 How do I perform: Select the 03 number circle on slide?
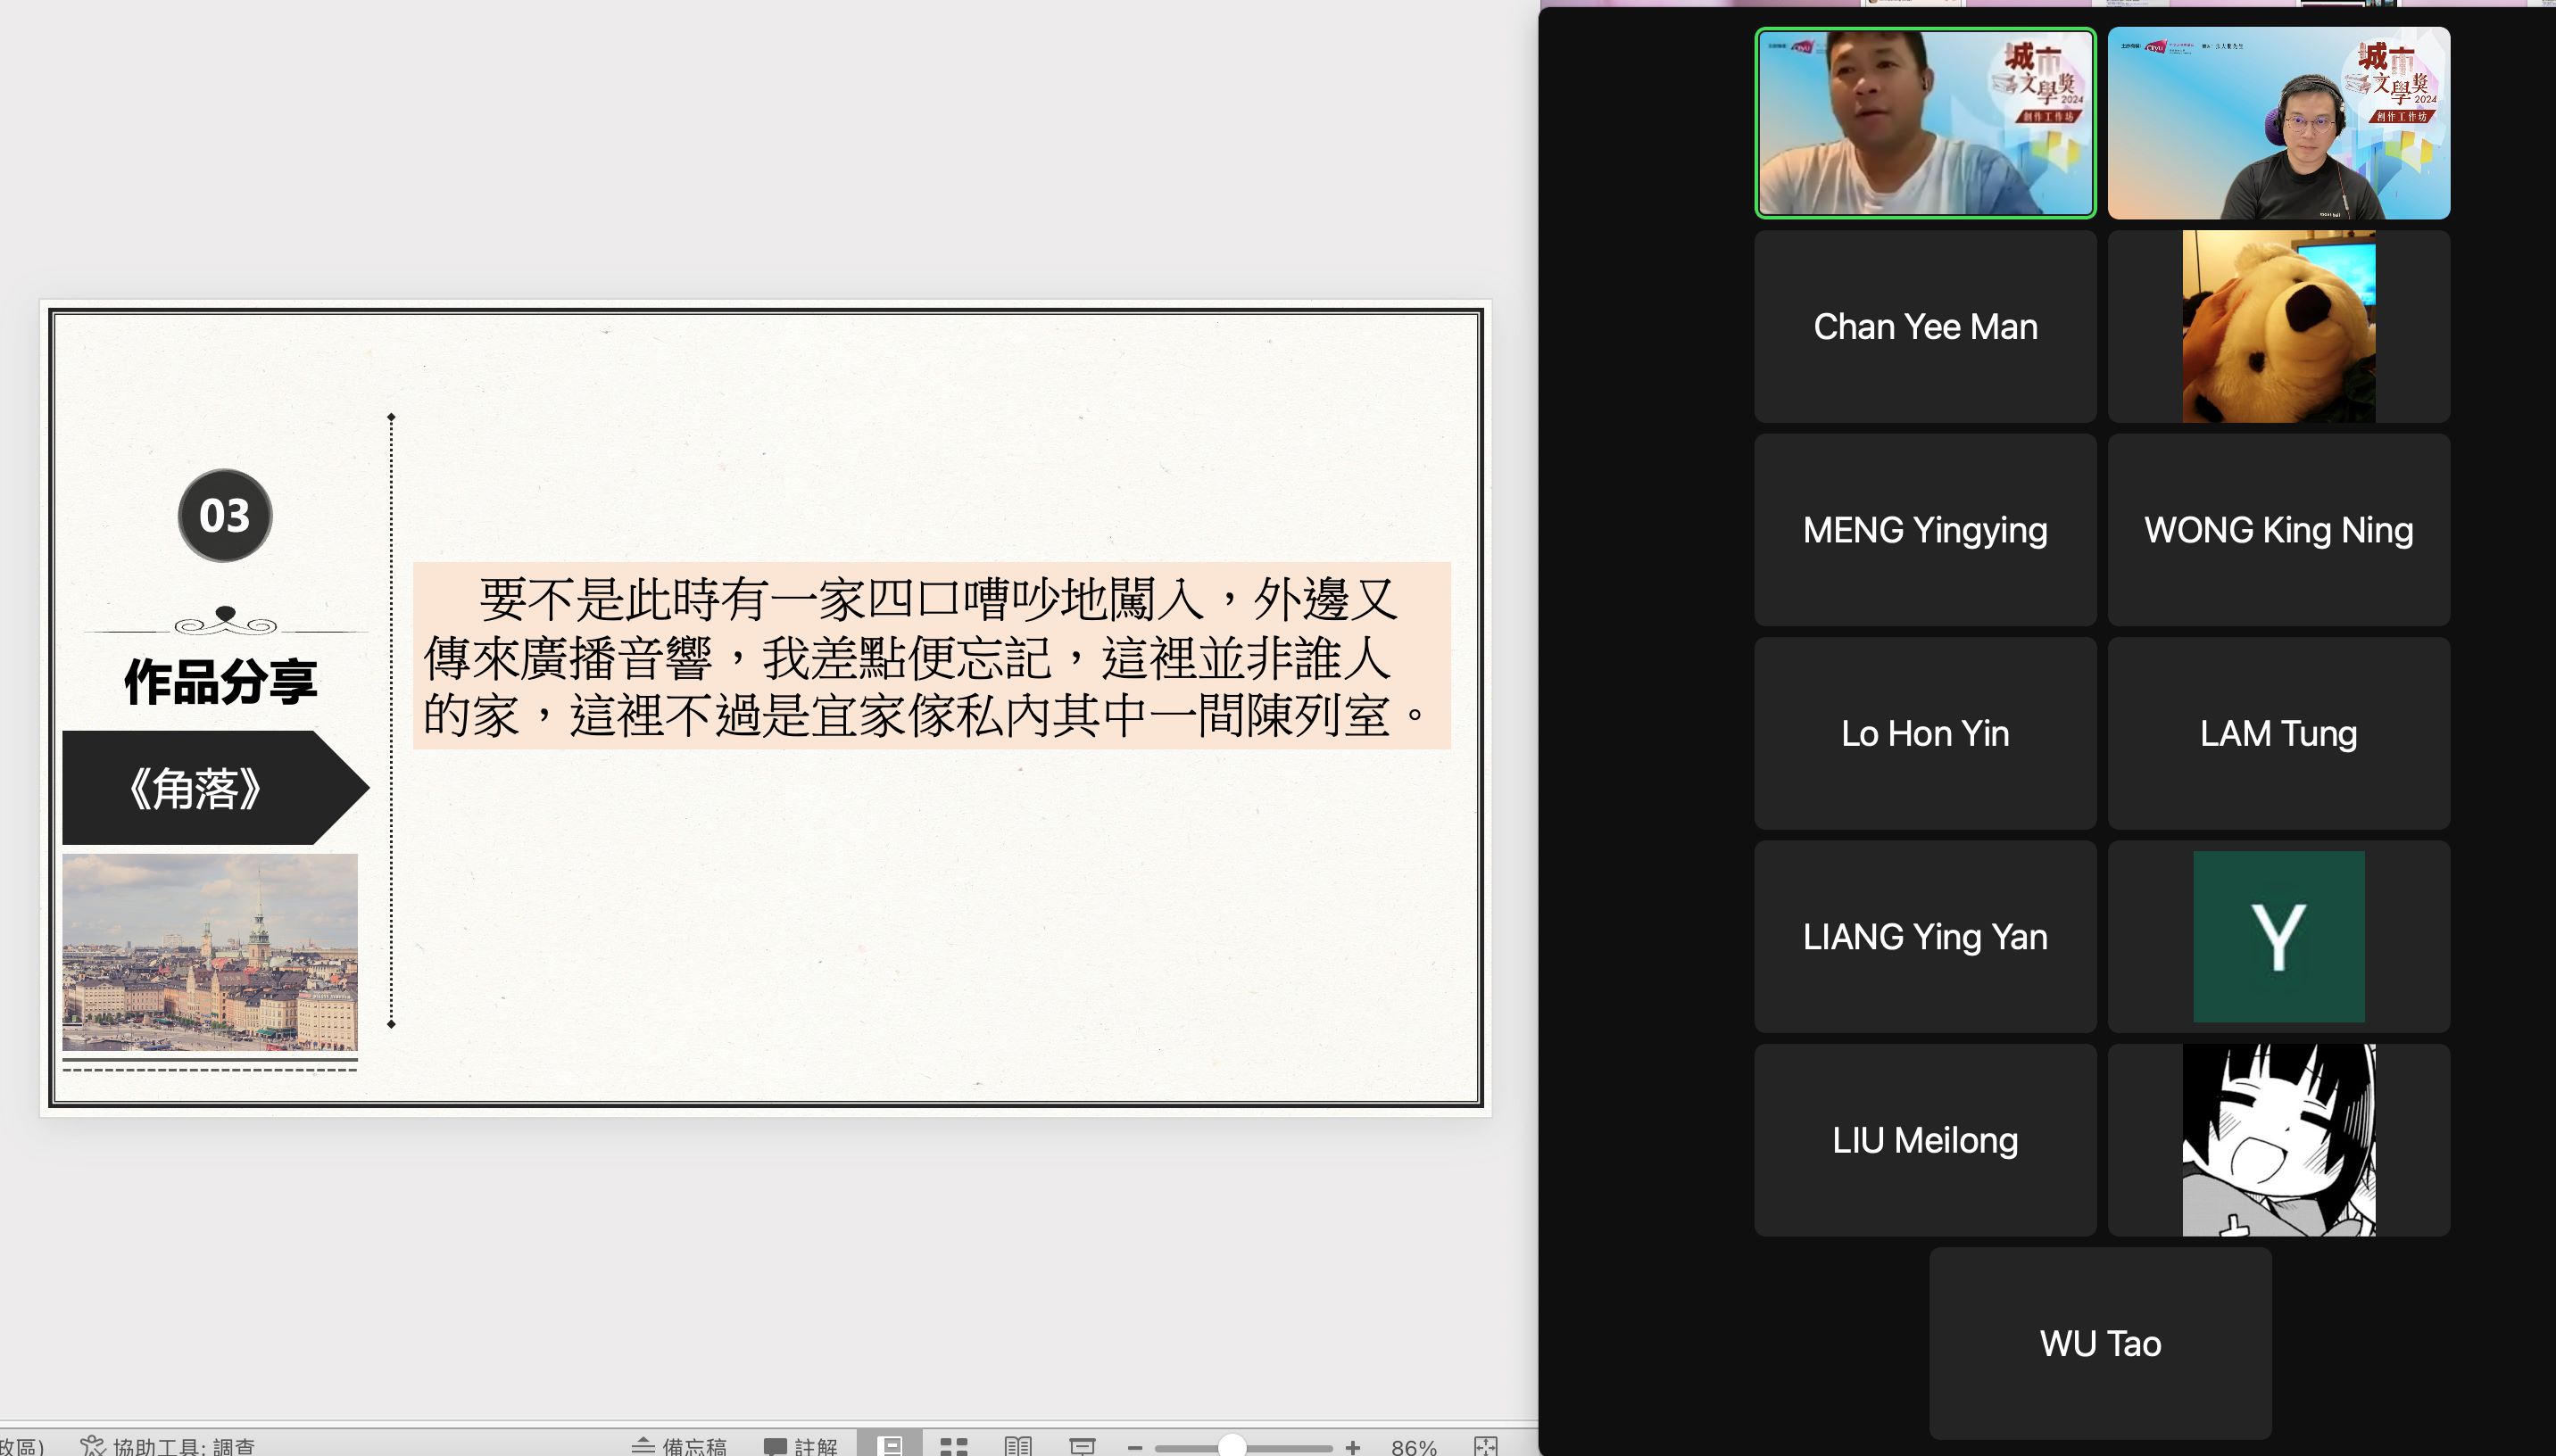pyautogui.click(x=225, y=515)
